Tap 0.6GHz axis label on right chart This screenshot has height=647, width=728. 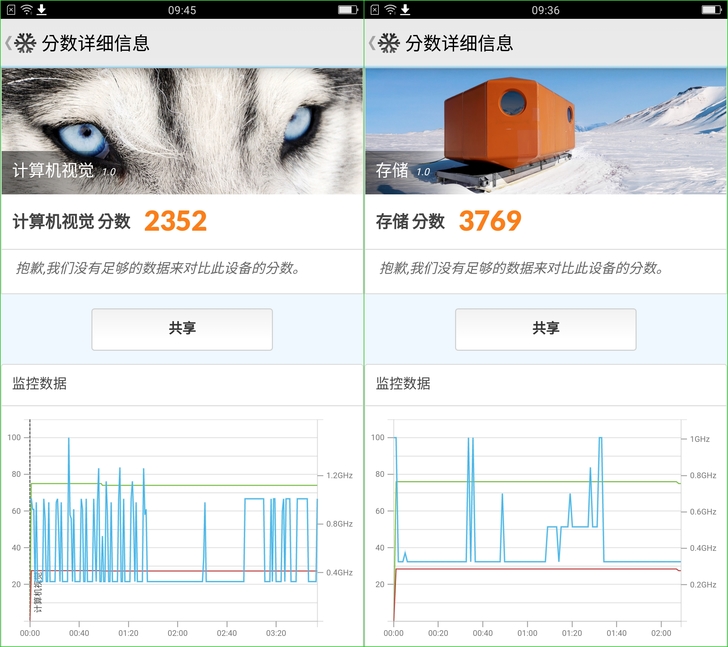click(703, 512)
